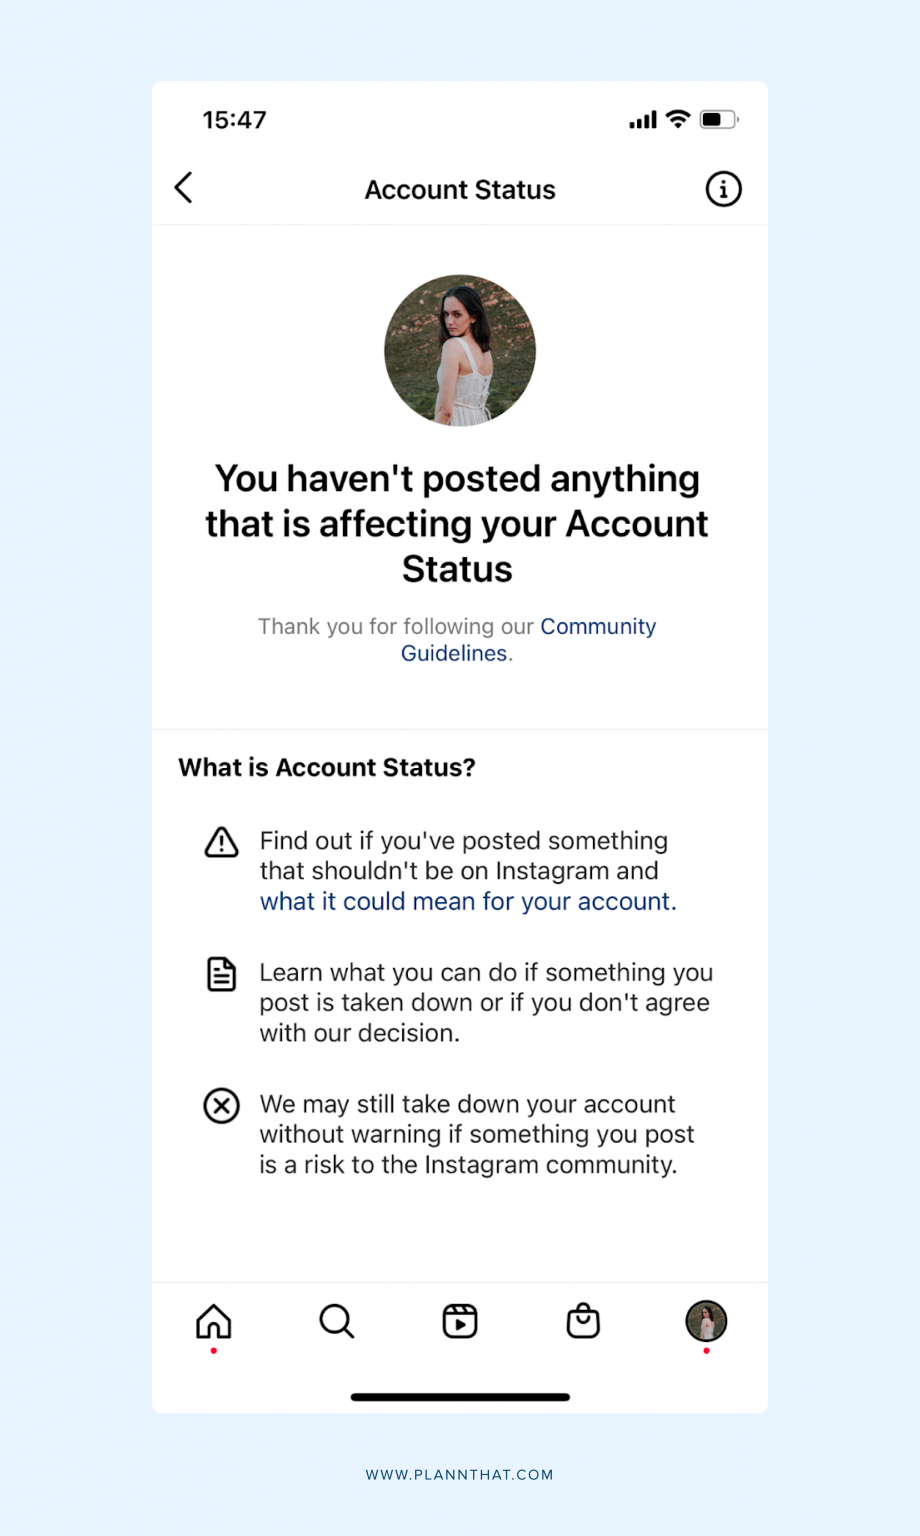
Task: Tap the Account Status header title
Action: pyautogui.click(x=459, y=189)
